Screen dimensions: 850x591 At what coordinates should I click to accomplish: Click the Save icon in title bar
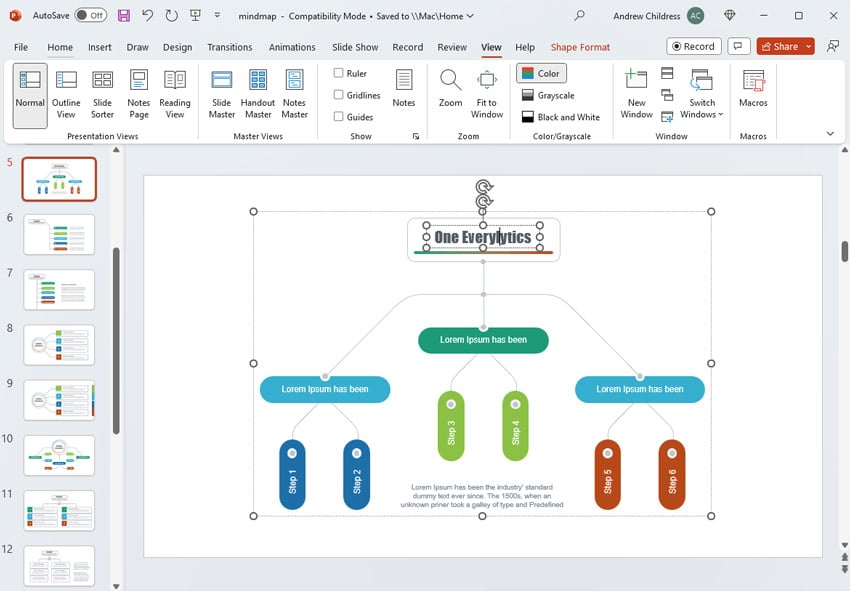pos(124,16)
